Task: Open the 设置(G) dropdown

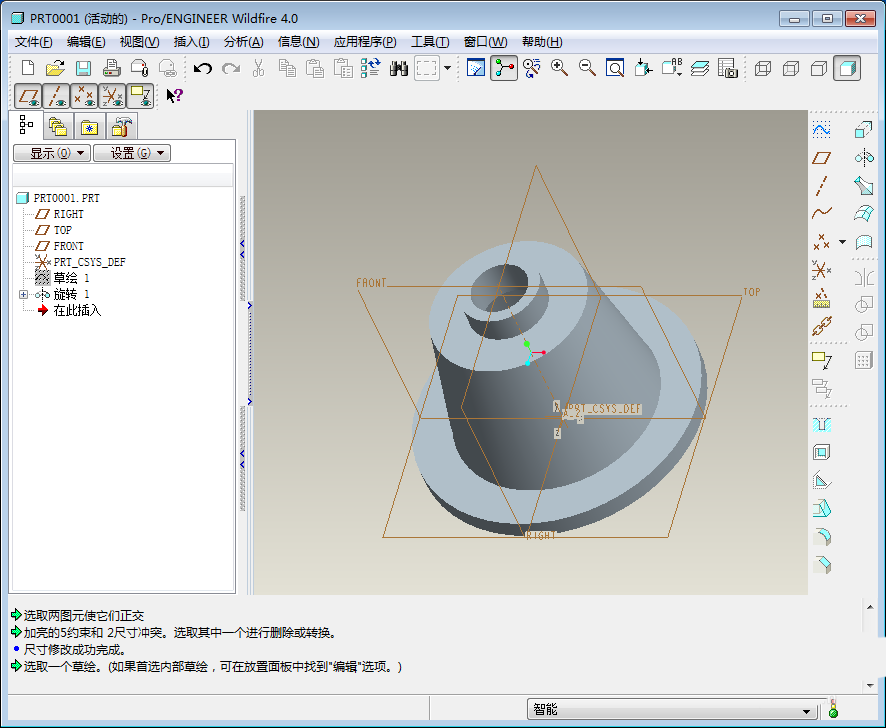Action: [x=132, y=153]
